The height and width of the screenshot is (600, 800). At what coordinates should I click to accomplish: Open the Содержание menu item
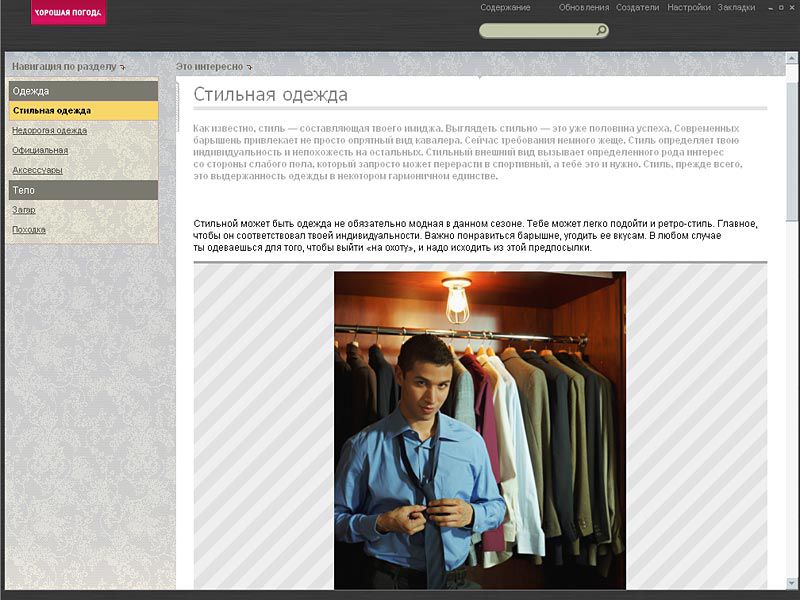505,8
